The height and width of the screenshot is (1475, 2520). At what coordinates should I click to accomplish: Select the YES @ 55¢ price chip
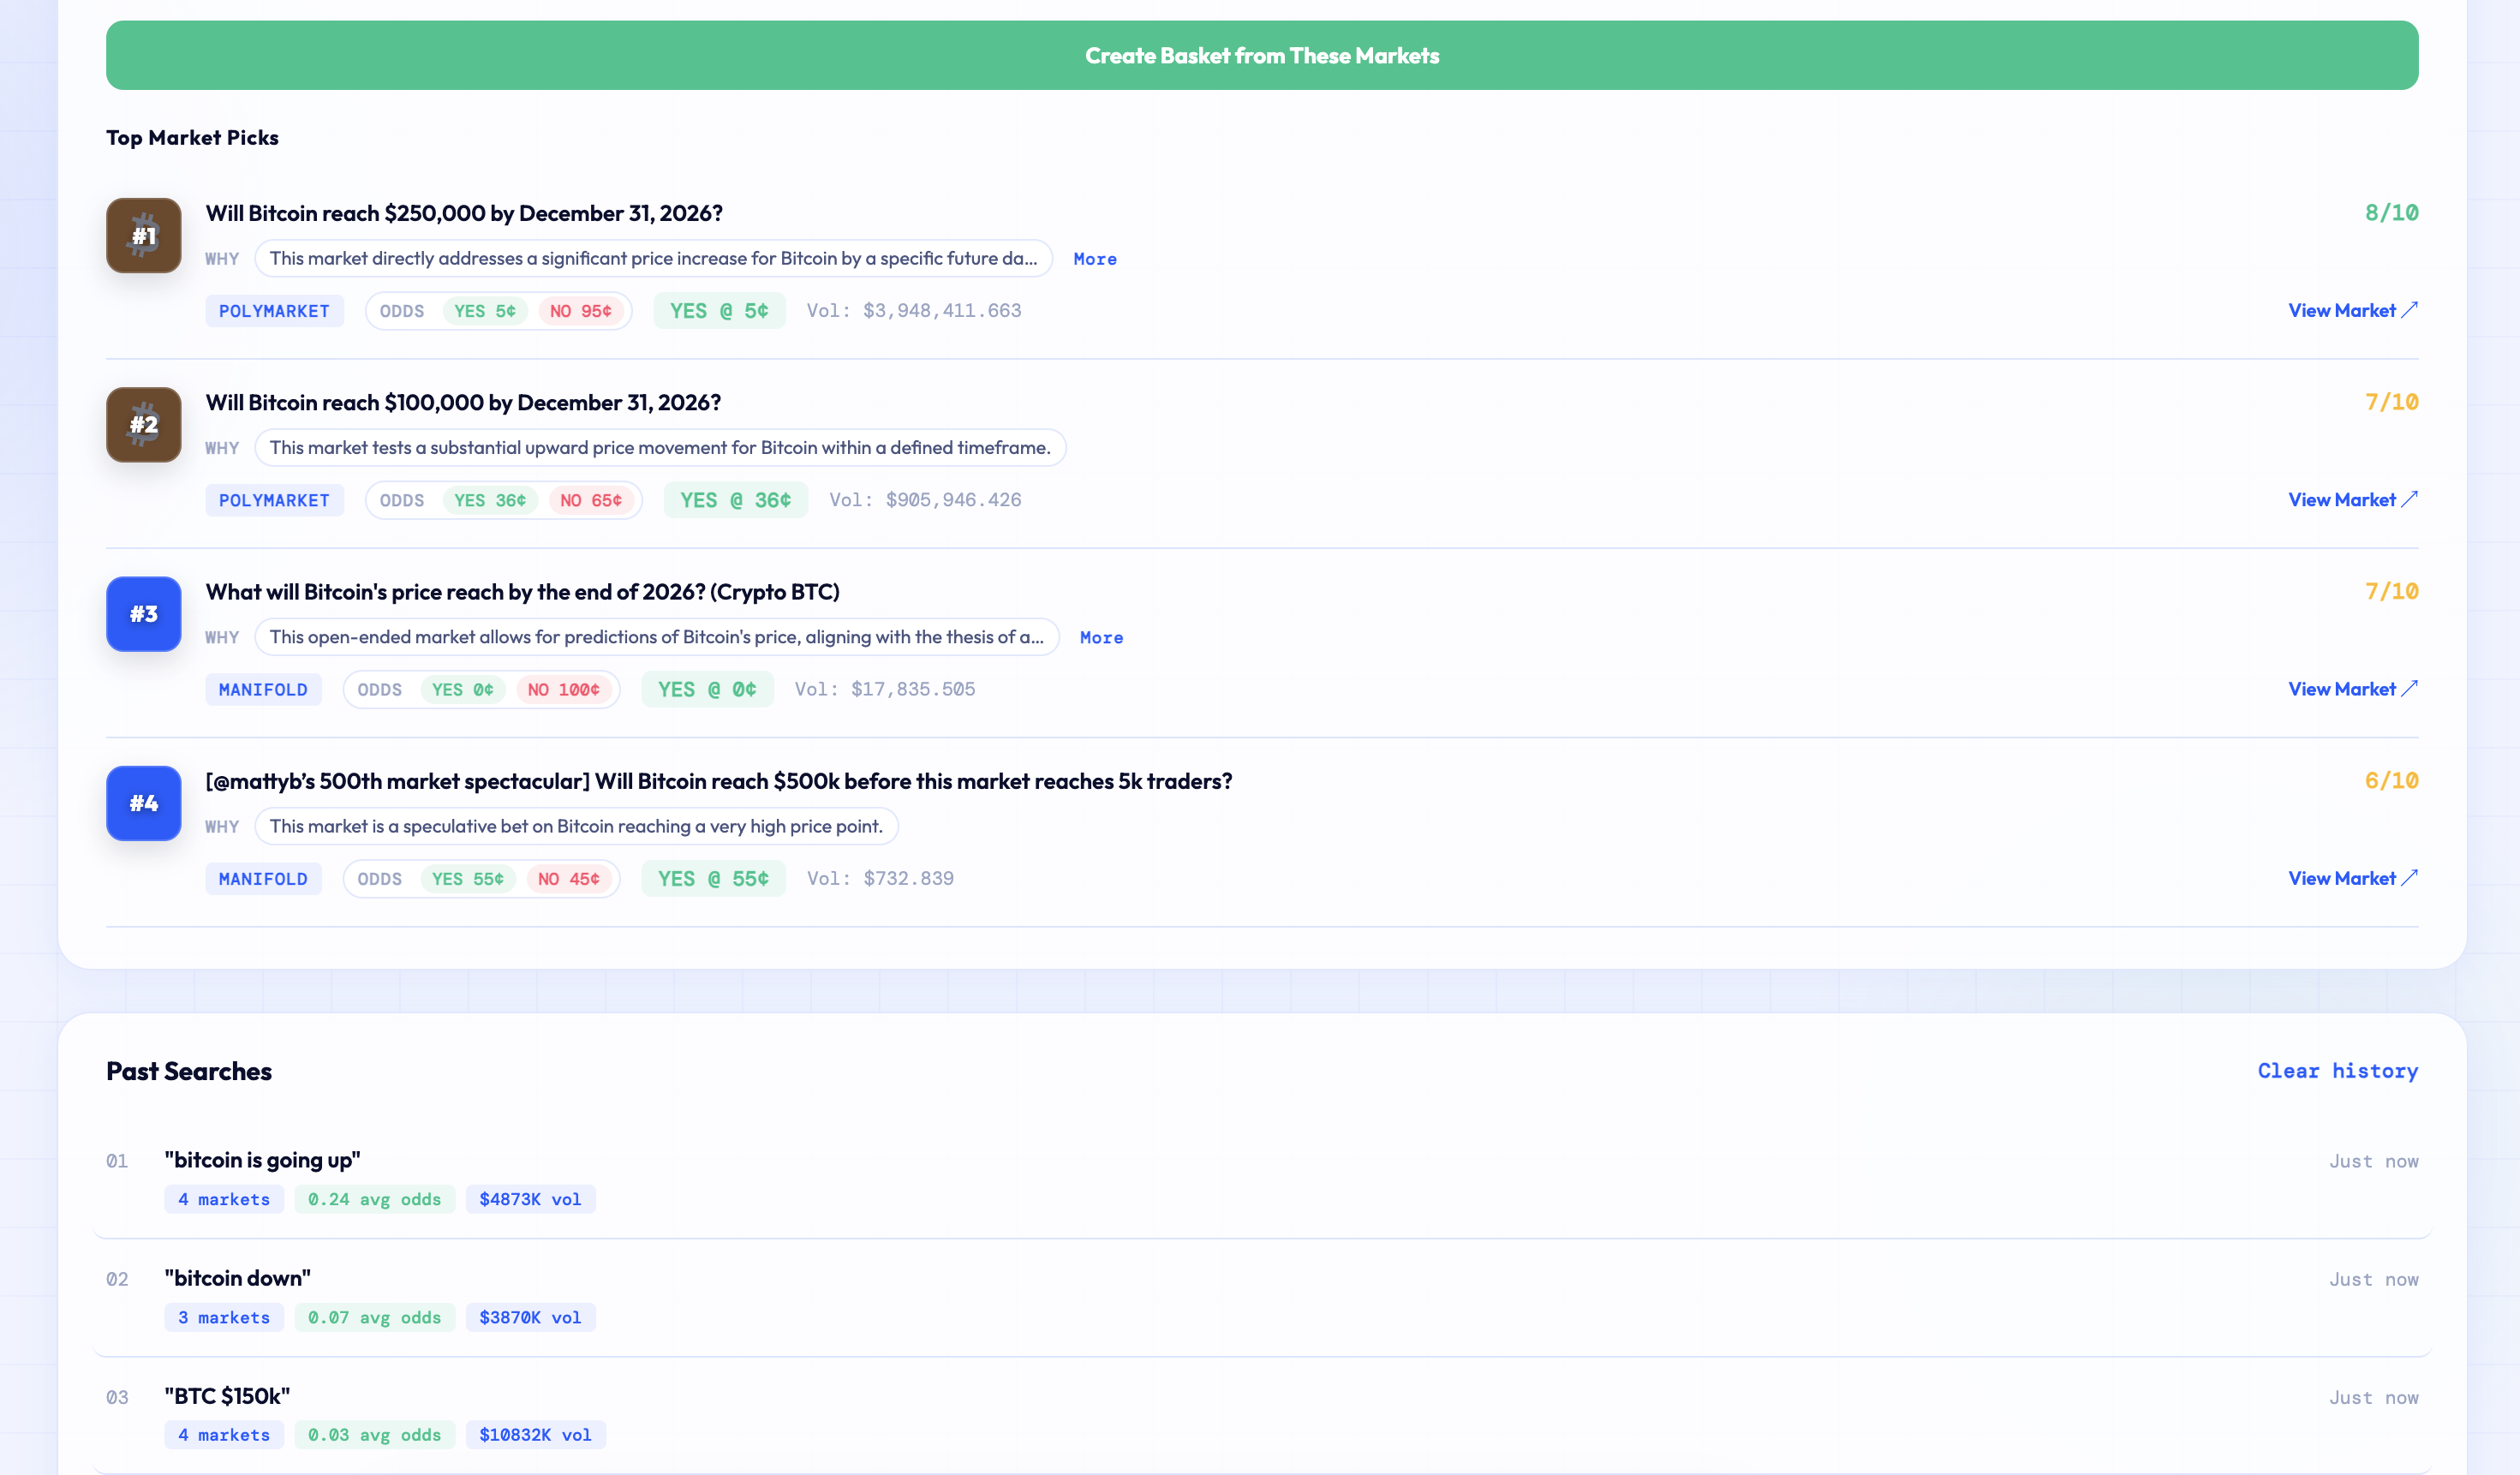[712, 879]
